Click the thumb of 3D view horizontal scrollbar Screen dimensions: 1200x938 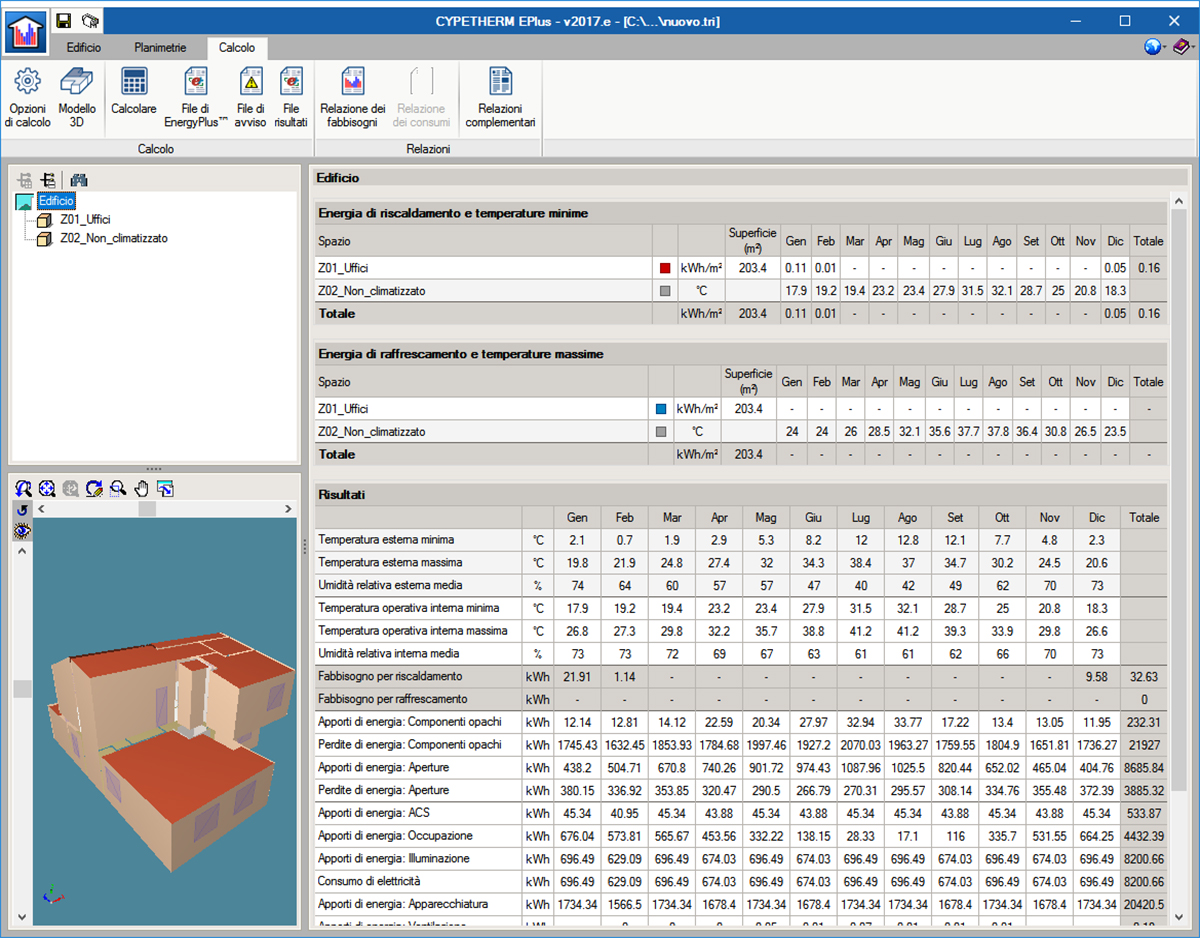pyautogui.click(x=147, y=509)
